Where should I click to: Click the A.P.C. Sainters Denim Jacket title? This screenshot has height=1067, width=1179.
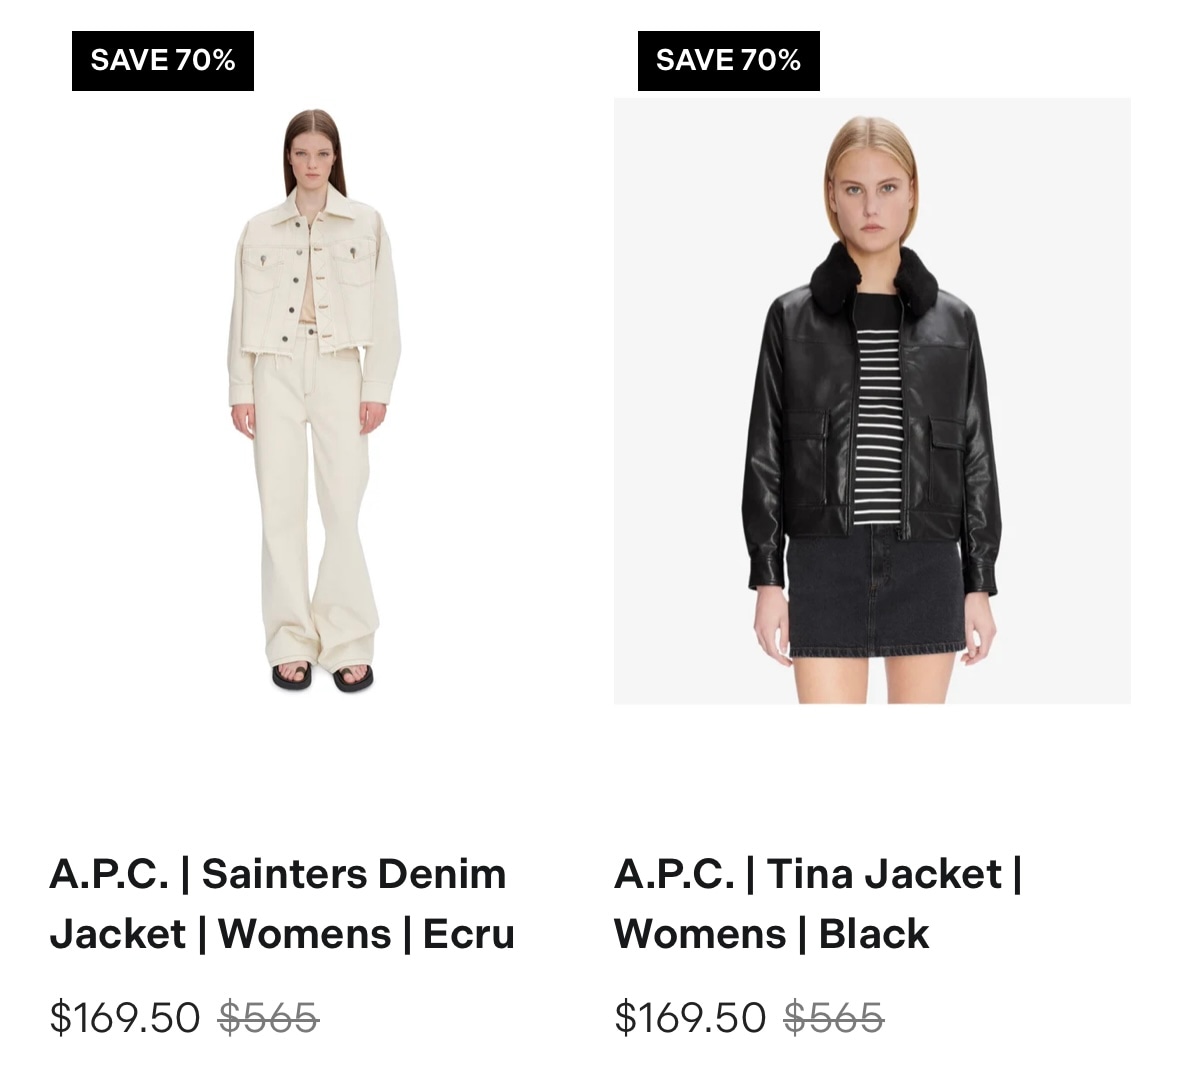tap(282, 904)
